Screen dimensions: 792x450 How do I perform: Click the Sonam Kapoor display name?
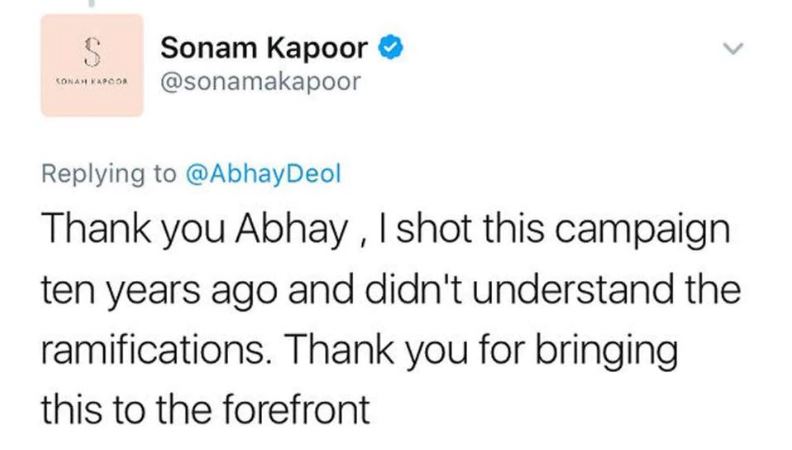click(264, 47)
